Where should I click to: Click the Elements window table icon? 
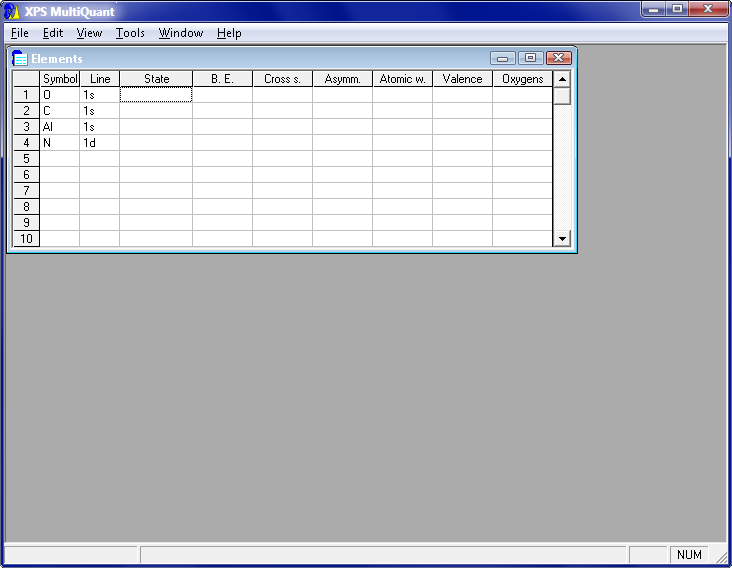point(19,59)
